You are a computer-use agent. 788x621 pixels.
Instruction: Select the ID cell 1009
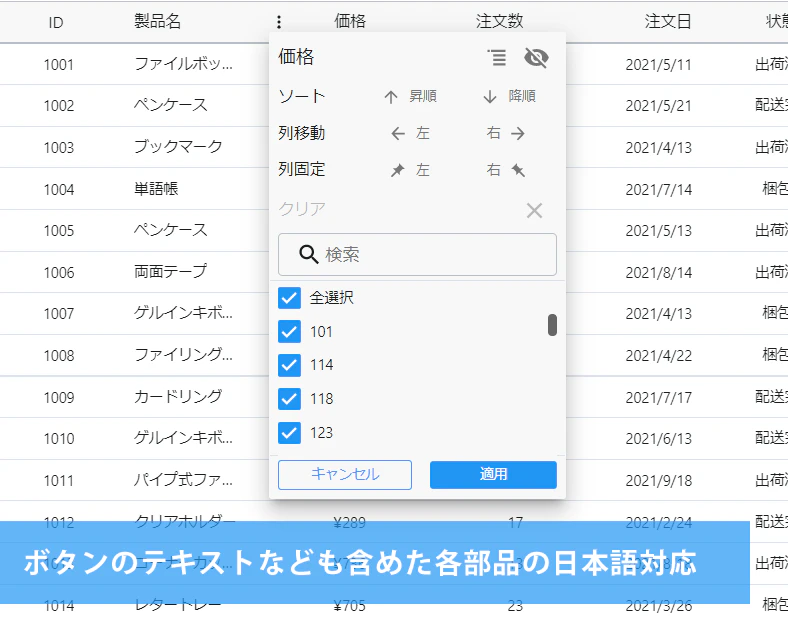59,398
